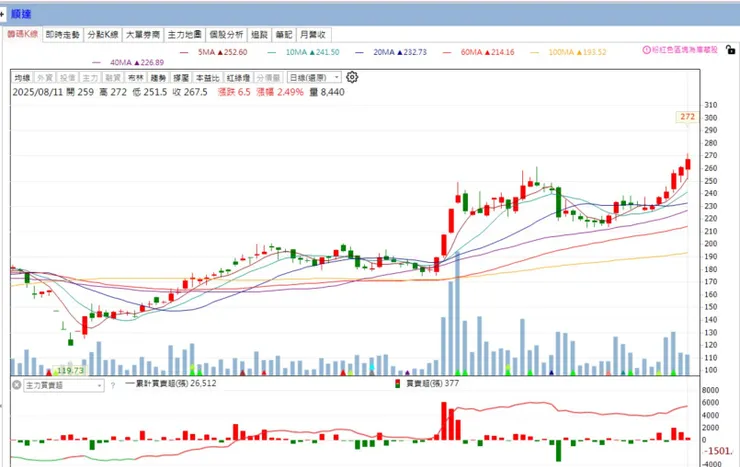Click the plus icon beside 順達 title

point(2,14)
